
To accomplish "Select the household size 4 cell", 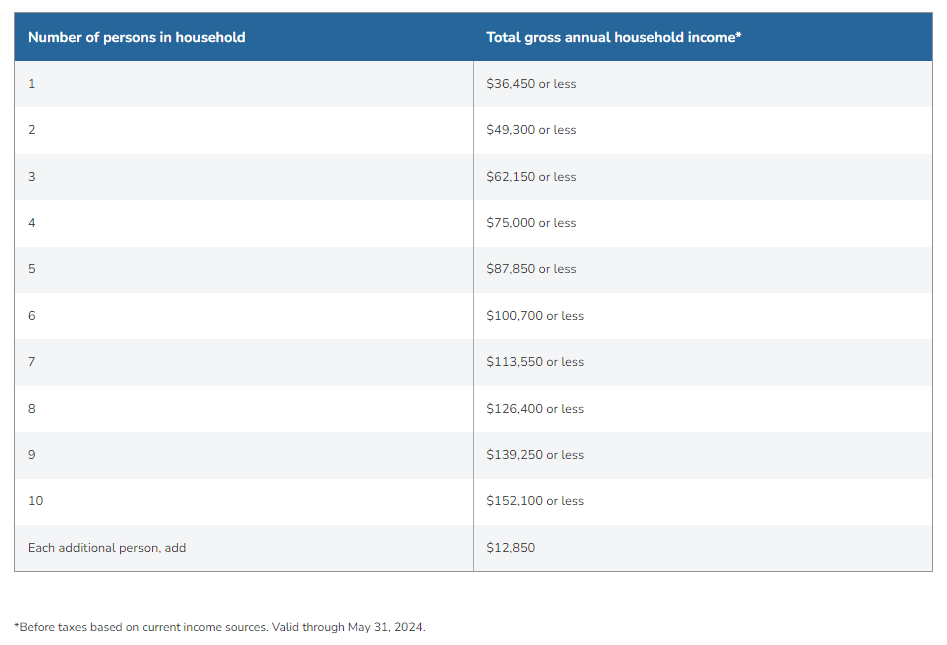I will (32, 223).
